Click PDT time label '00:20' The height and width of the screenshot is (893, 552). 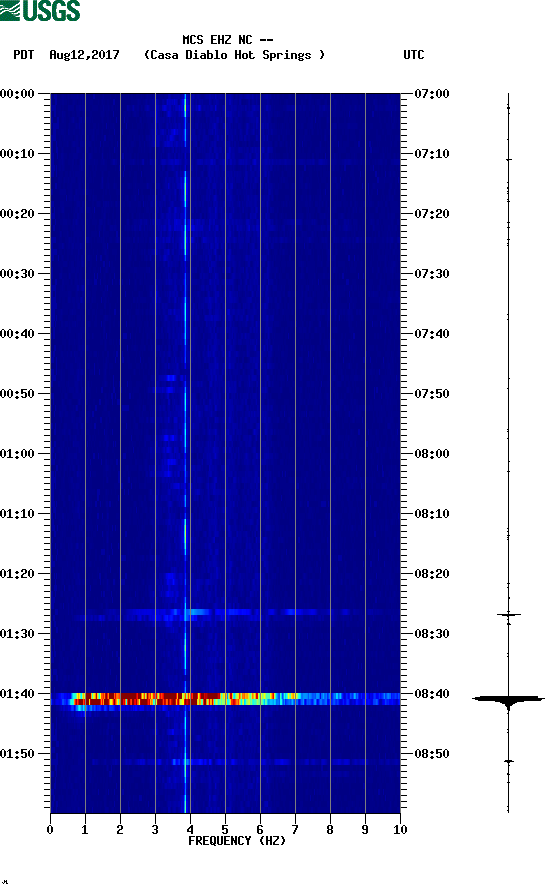tap(17, 214)
